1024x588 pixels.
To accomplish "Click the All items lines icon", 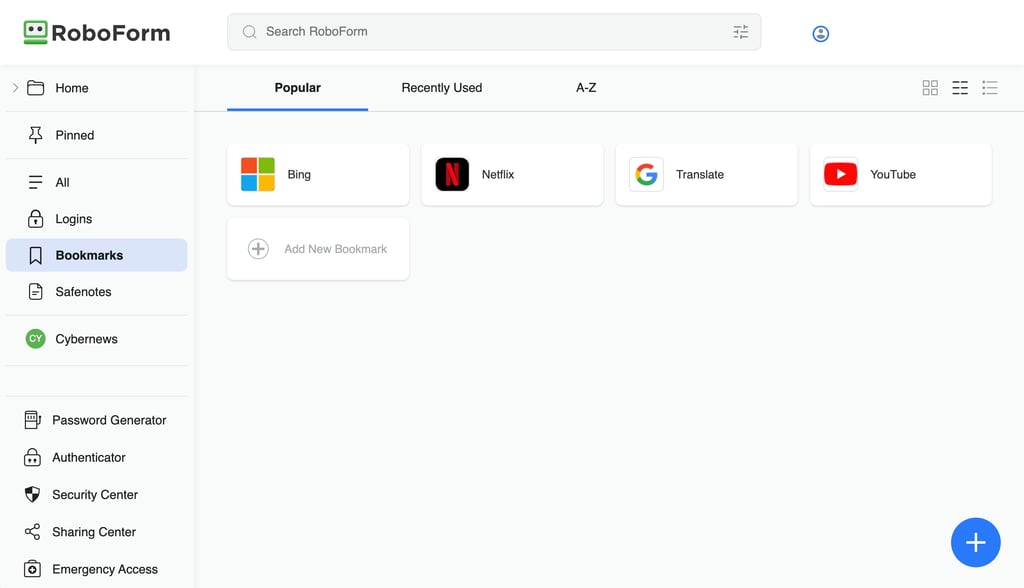I will [36, 182].
